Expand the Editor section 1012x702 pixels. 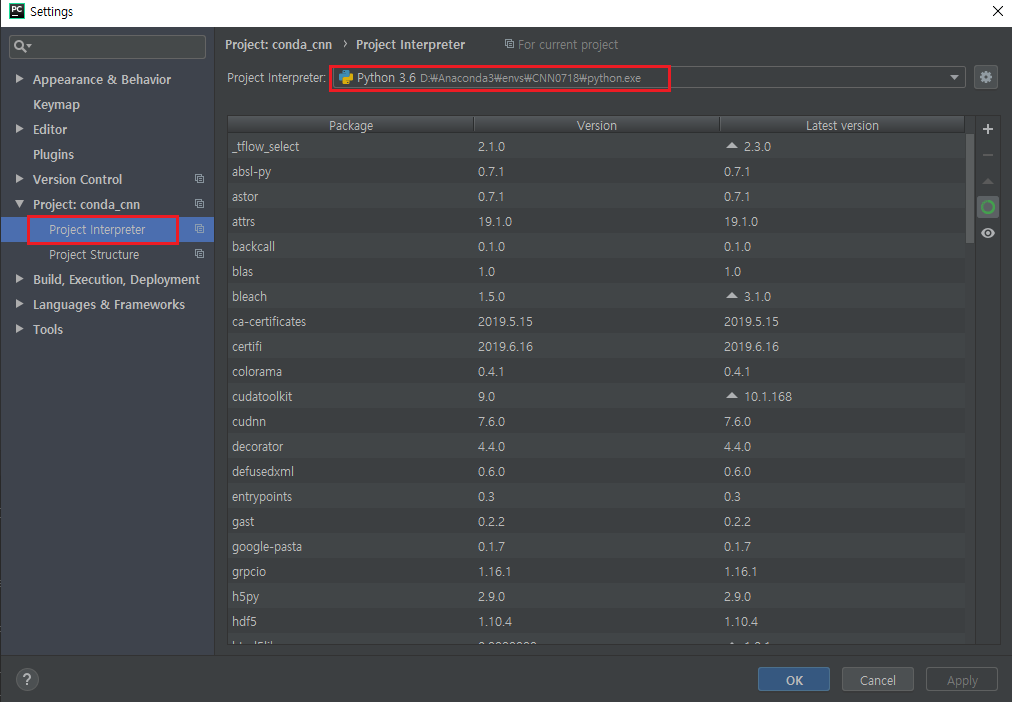click(19, 129)
